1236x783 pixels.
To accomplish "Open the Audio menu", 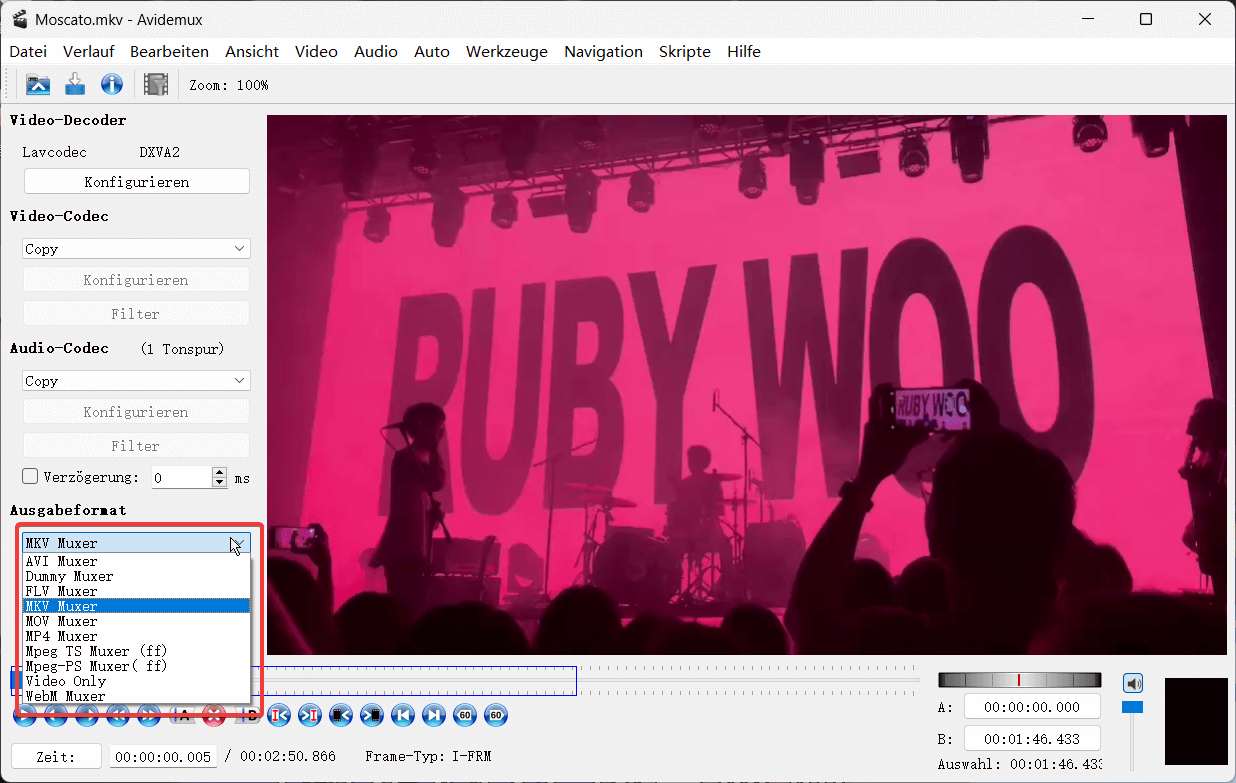I will 376,51.
